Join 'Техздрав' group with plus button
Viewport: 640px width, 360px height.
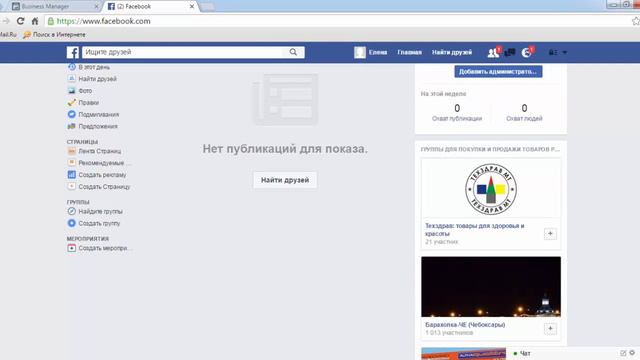550,233
